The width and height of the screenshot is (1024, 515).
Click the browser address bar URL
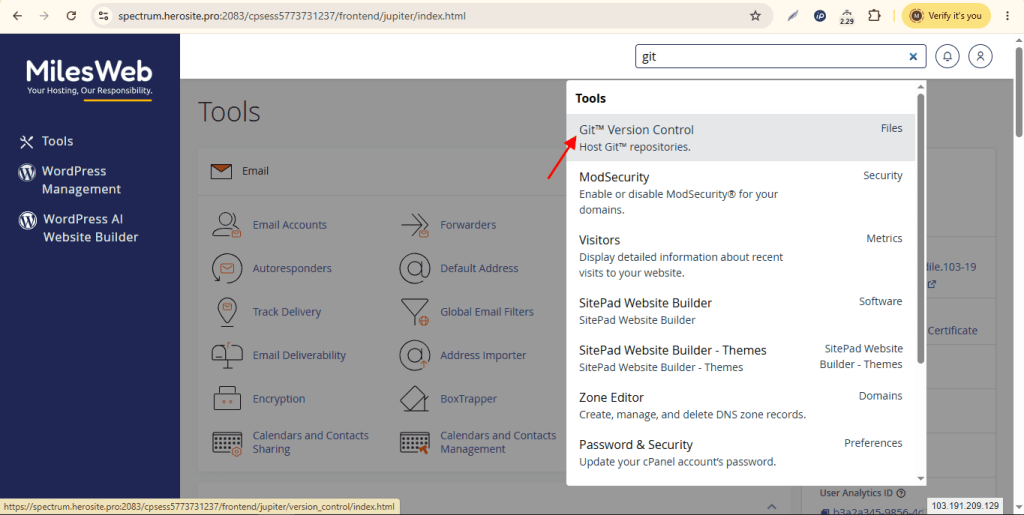point(292,16)
